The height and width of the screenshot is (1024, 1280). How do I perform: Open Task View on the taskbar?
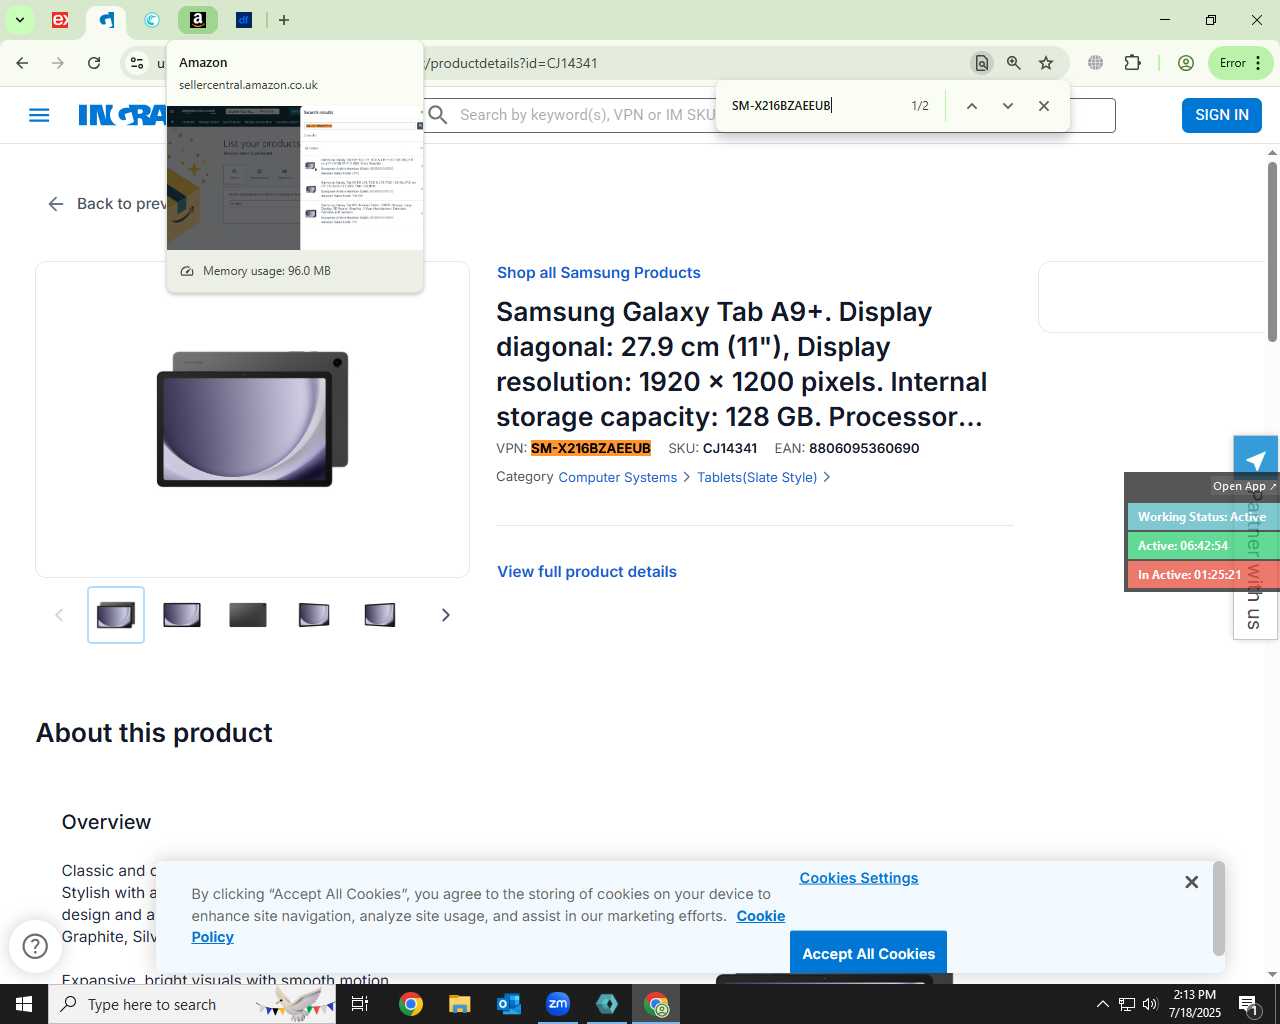point(360,1004)
